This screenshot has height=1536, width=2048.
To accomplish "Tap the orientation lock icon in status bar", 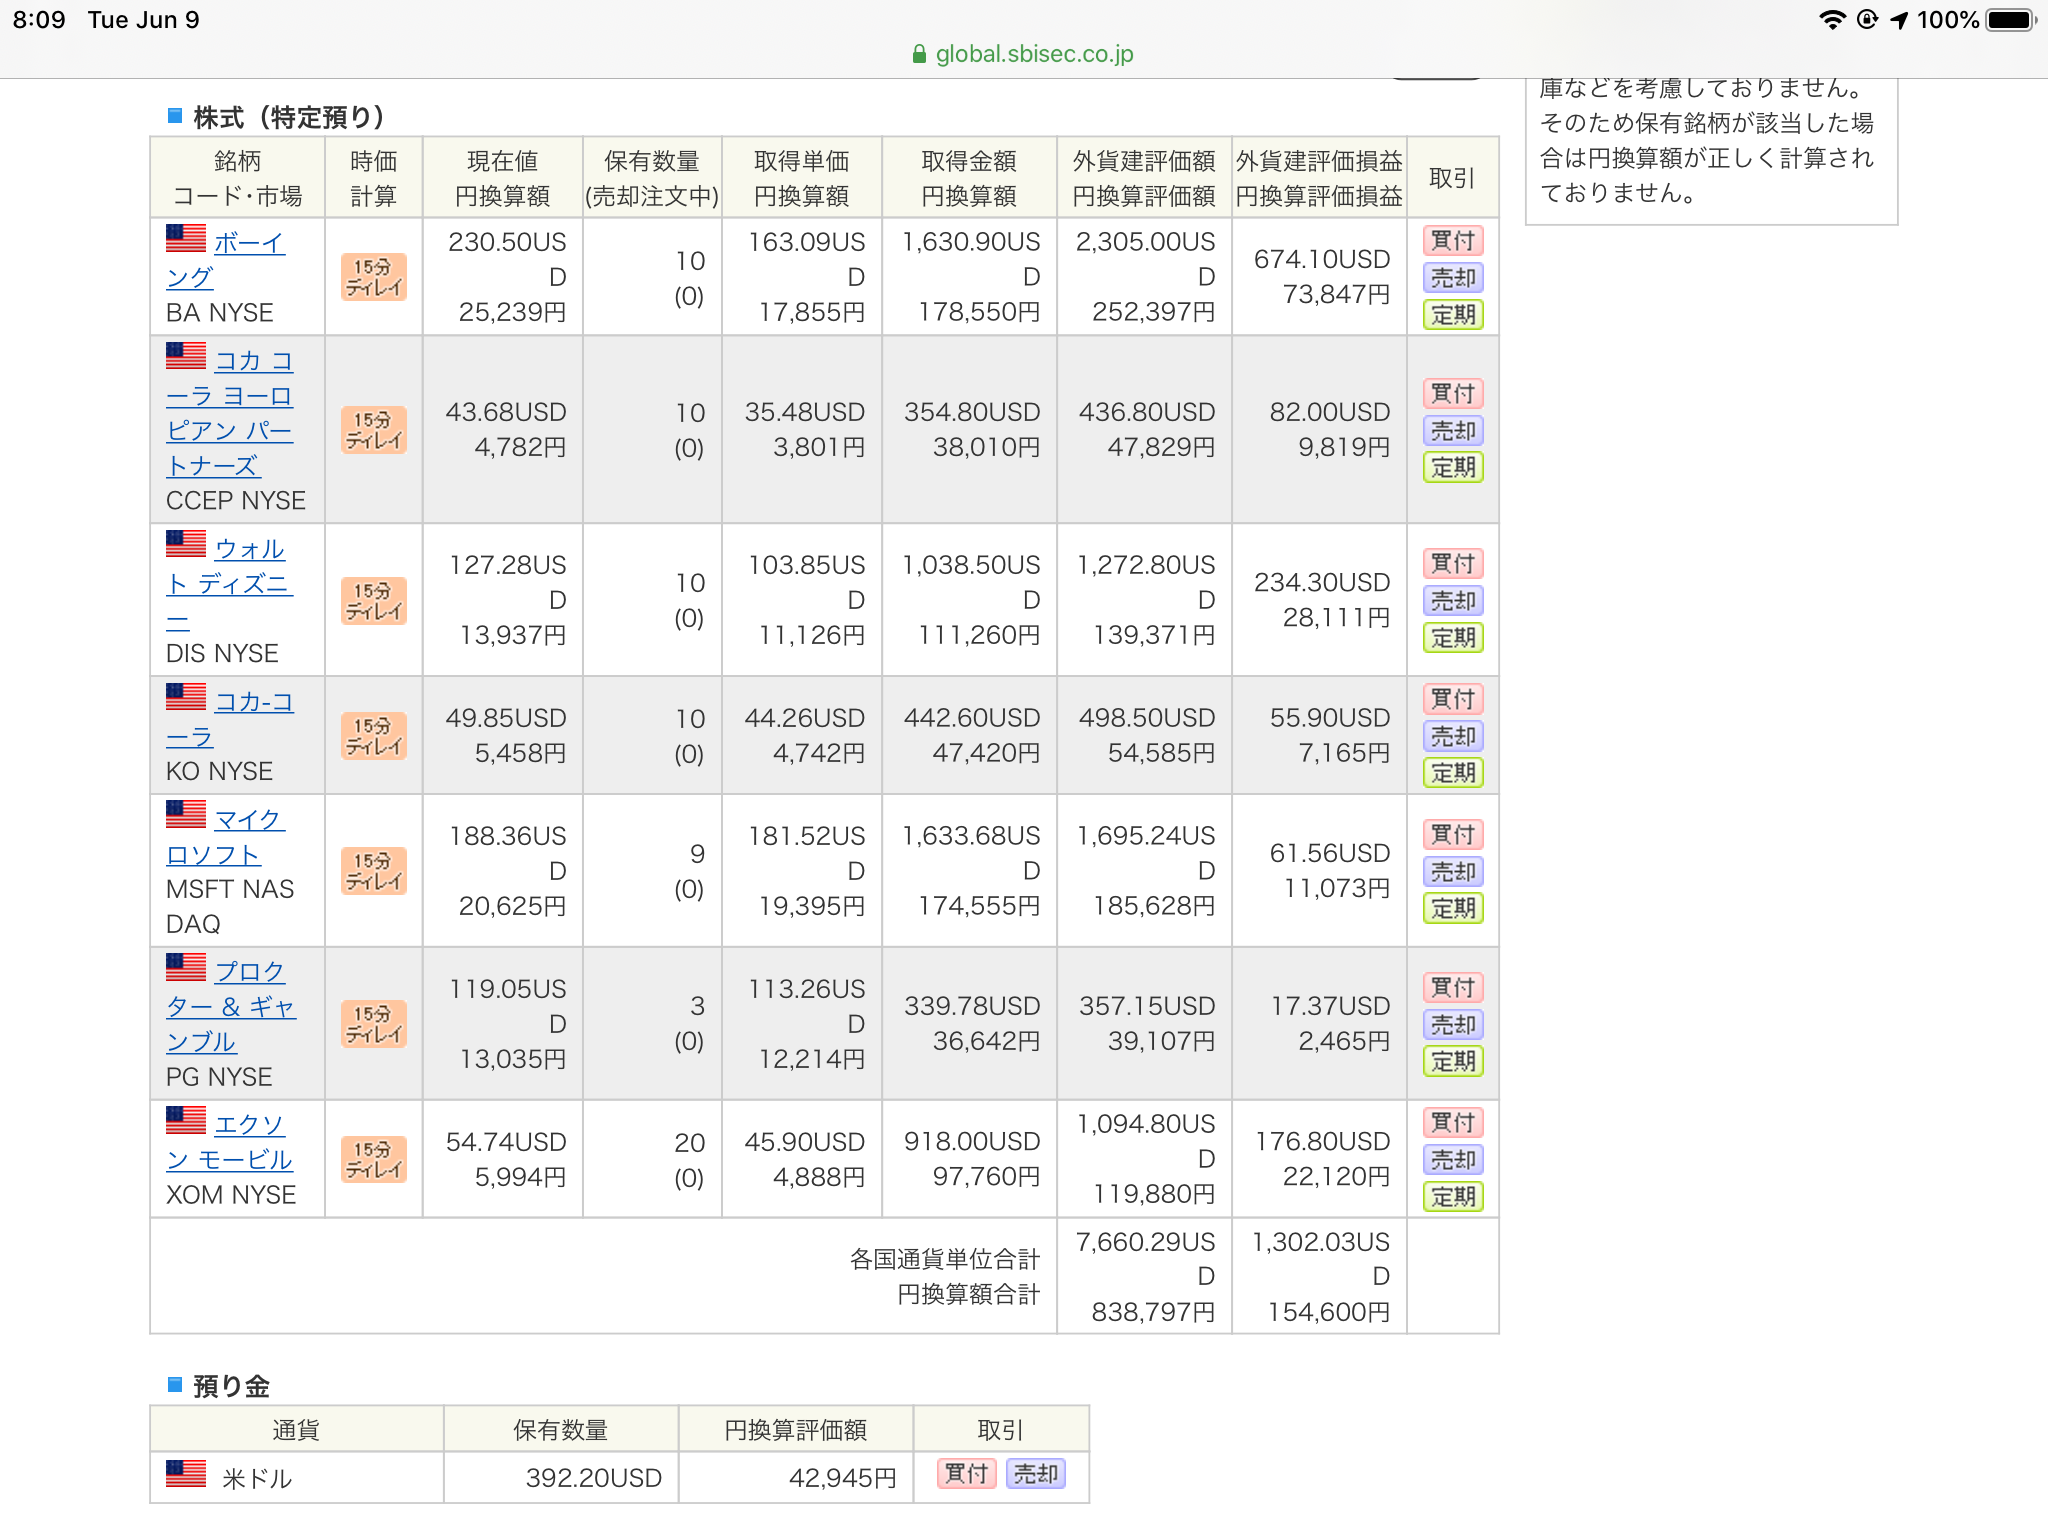I will (1866, 20).
